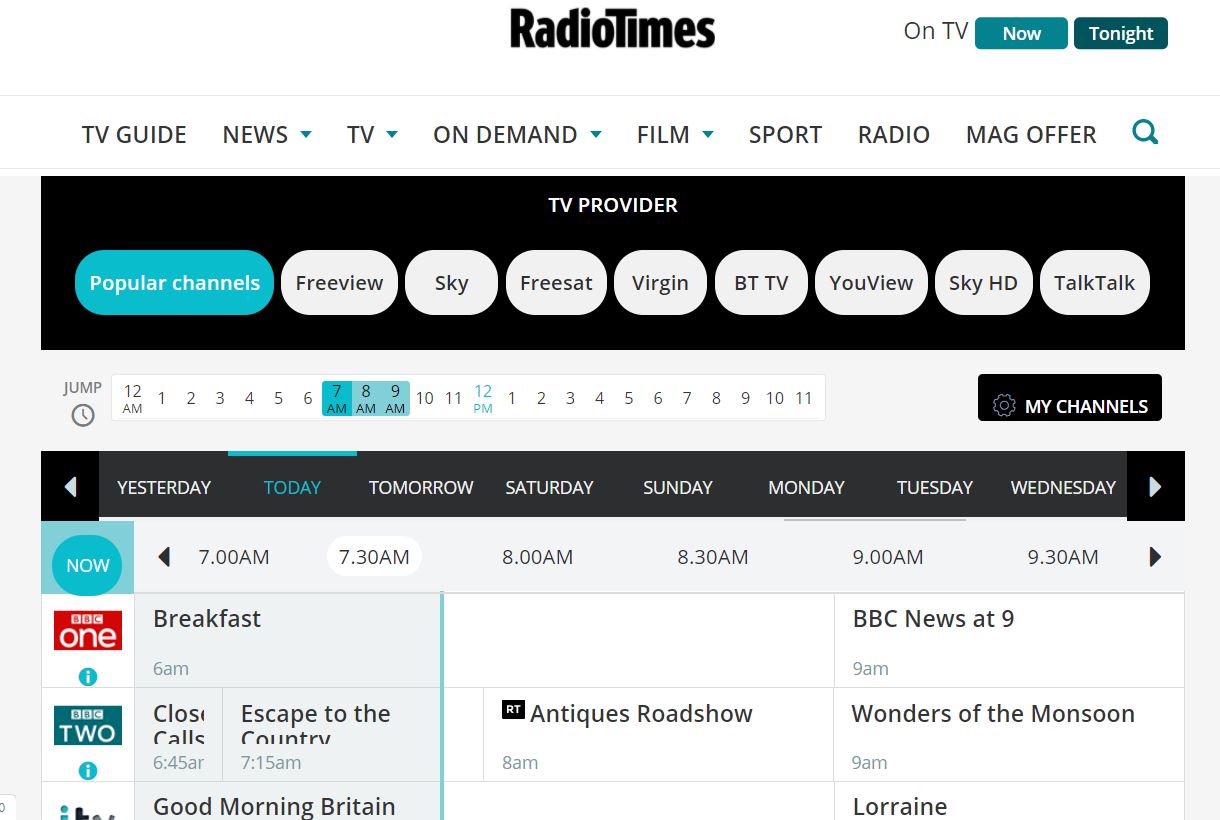Click the RadioTimes logo
Screen dimensions: 1220x820
point(612,29)
